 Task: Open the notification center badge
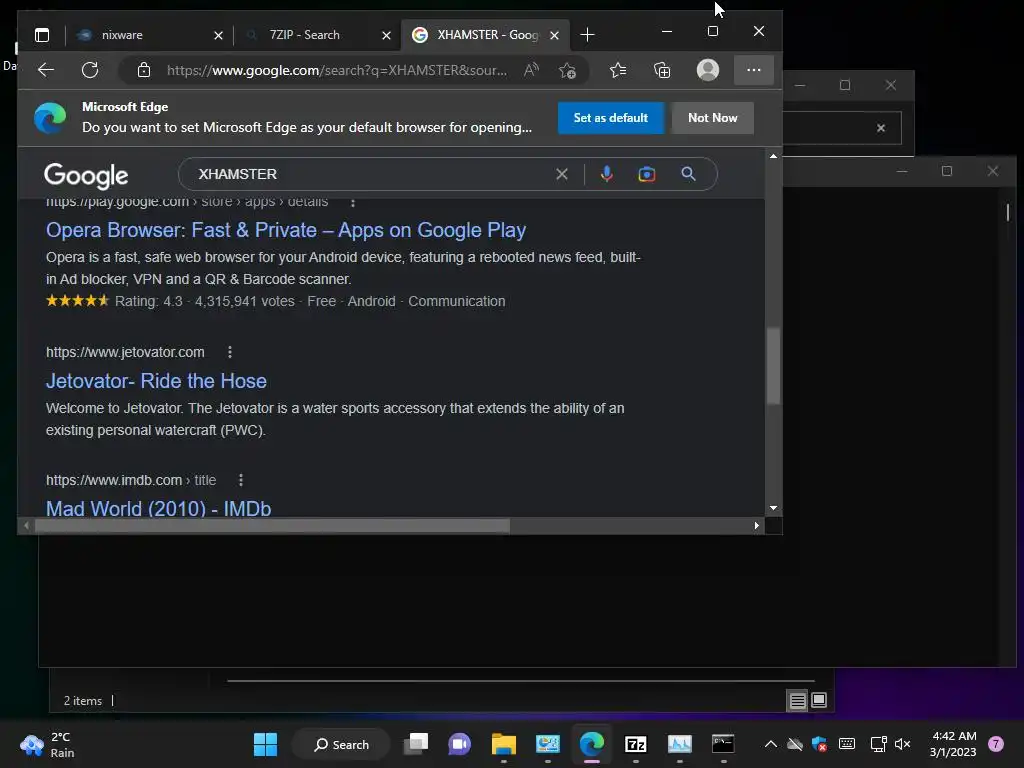[x=996, y=744]
